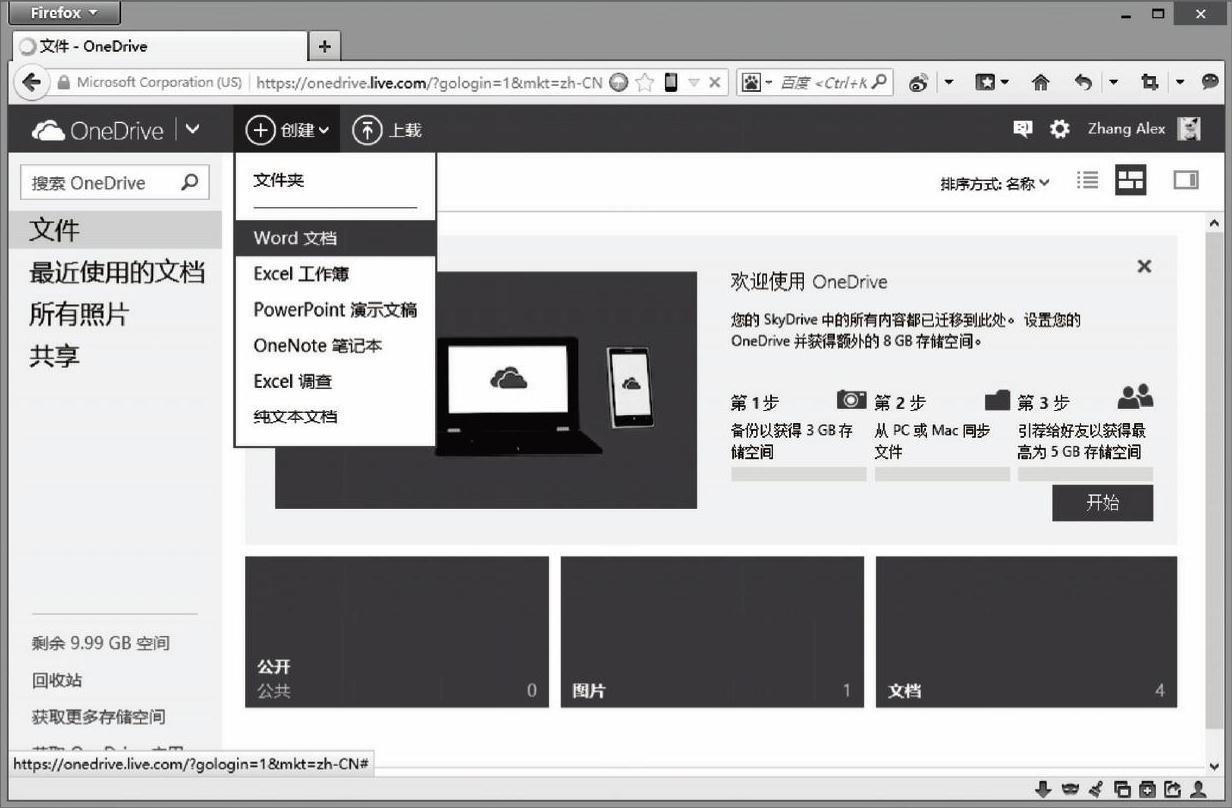Open the 图片 folder tile
This screenshot has height=808, width=1232.
tap(712, 632)
